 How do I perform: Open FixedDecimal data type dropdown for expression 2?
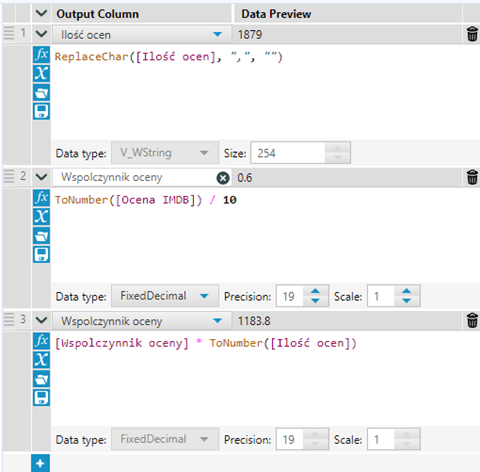(165, 296)
